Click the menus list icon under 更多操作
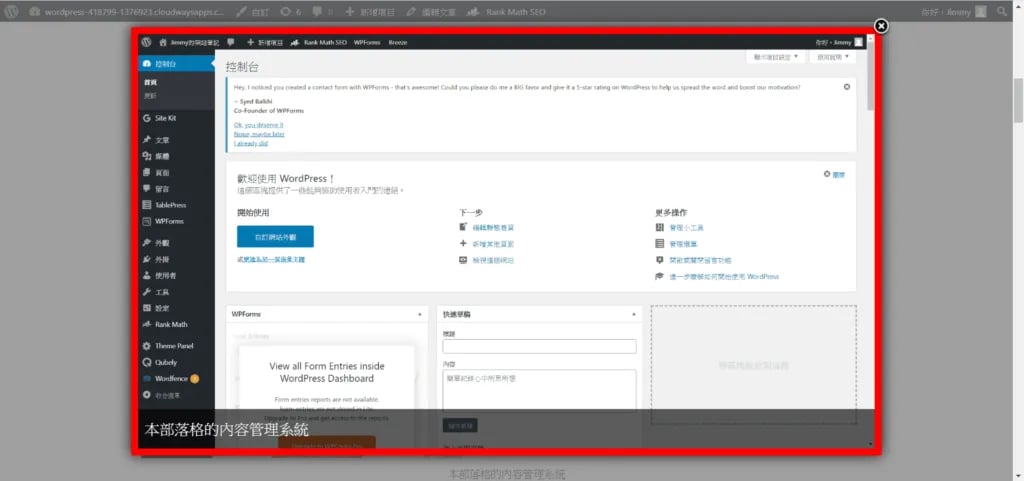Image resolution: width=1024 pixels, height=481 pixels. (660, 243)
